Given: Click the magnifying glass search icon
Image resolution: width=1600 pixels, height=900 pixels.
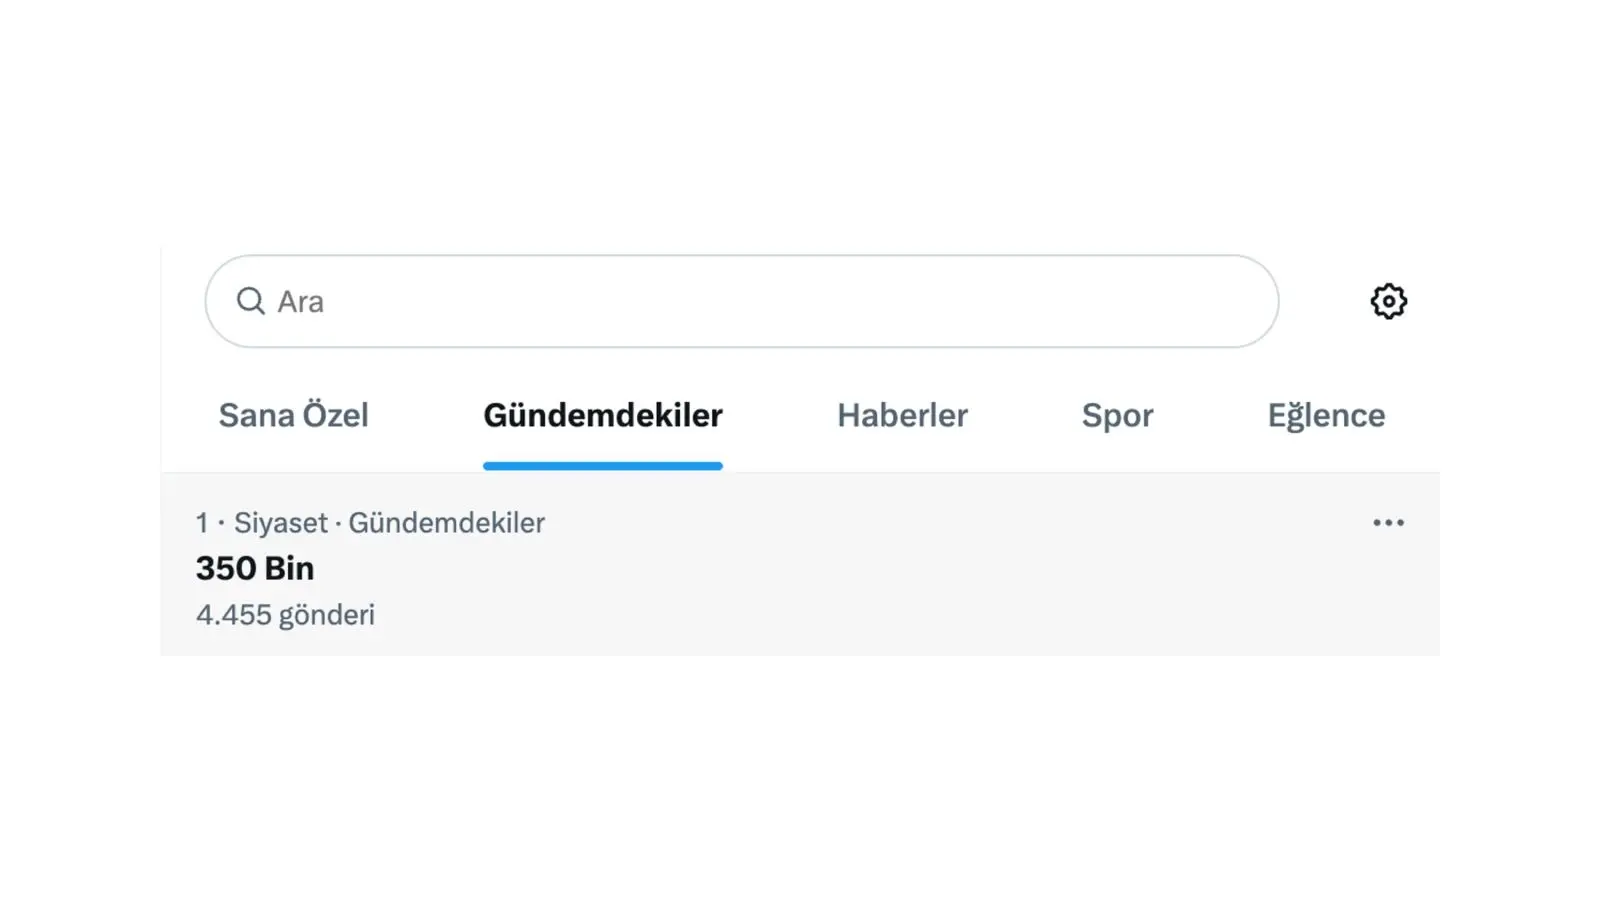Looking at the screenshot, I should tap(250, 301).
